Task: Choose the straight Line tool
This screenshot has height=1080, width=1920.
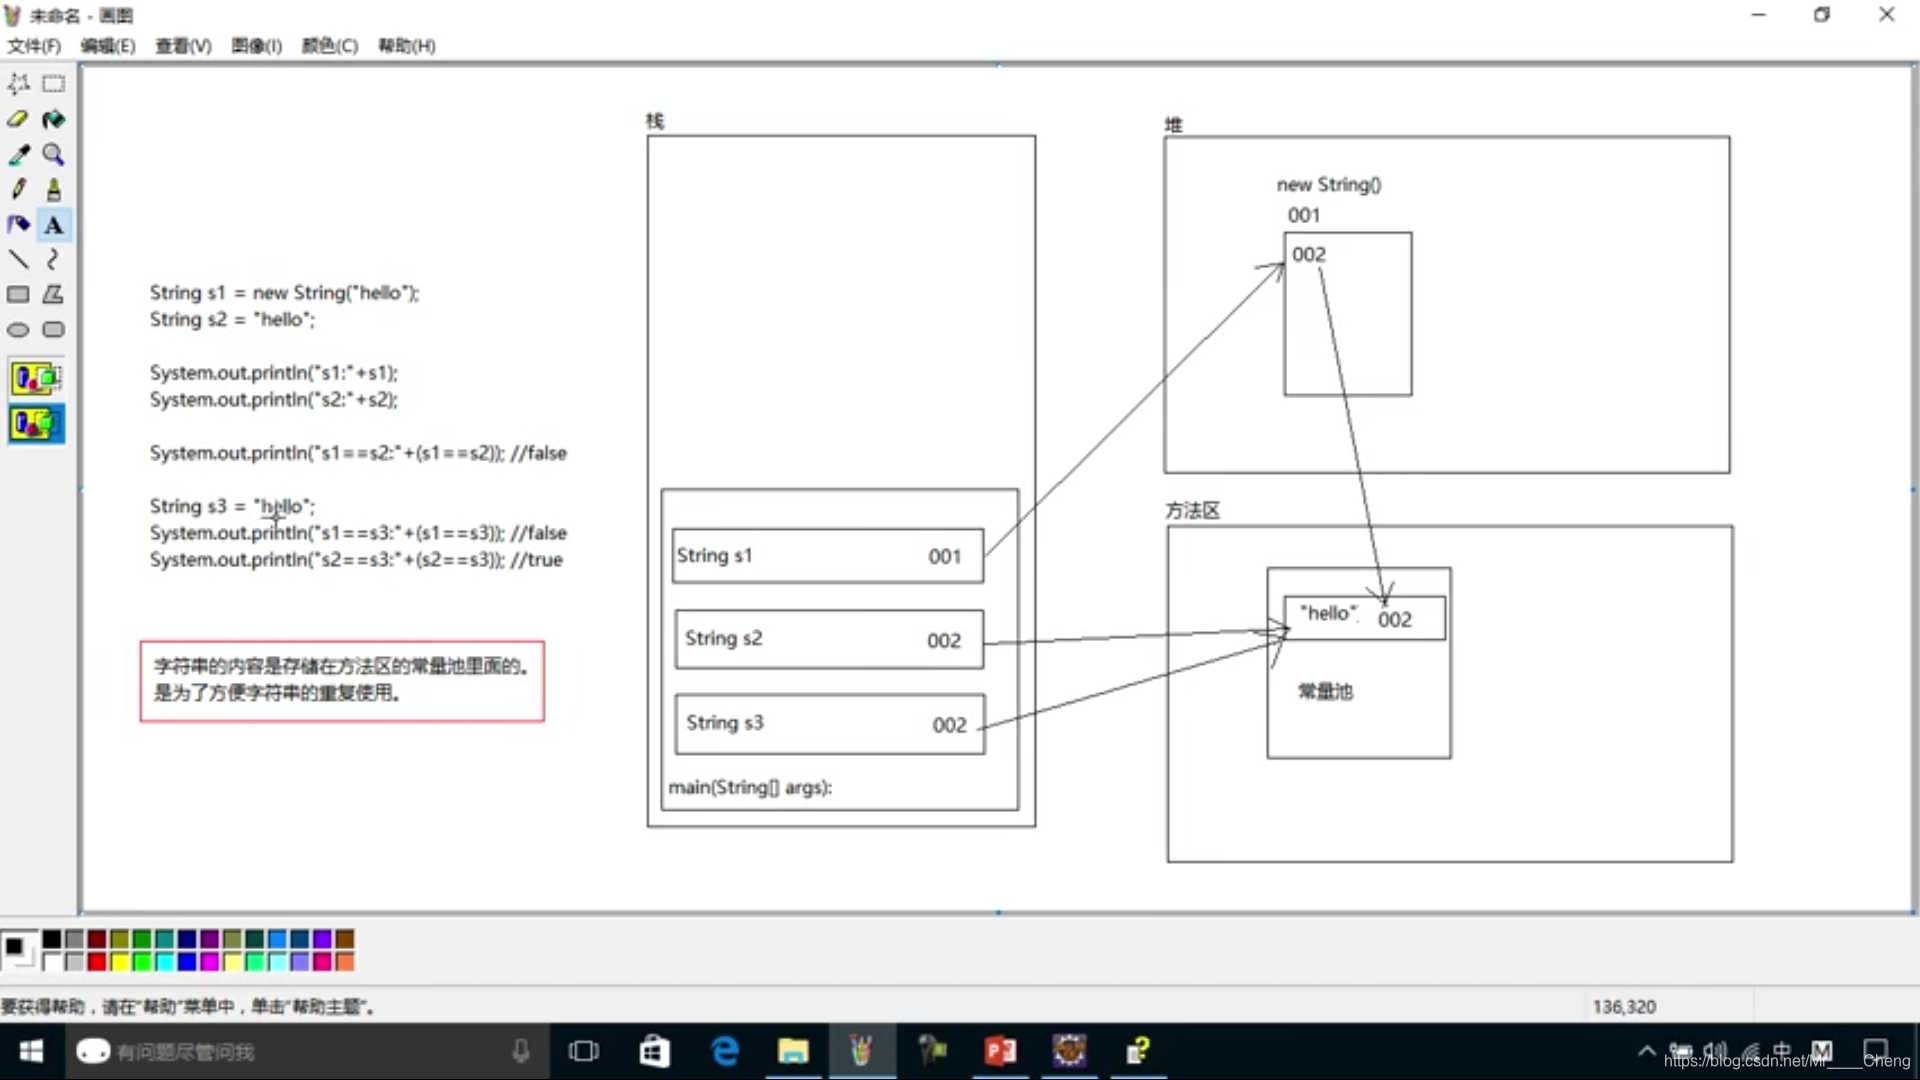Action: click(x=19, y=259)
